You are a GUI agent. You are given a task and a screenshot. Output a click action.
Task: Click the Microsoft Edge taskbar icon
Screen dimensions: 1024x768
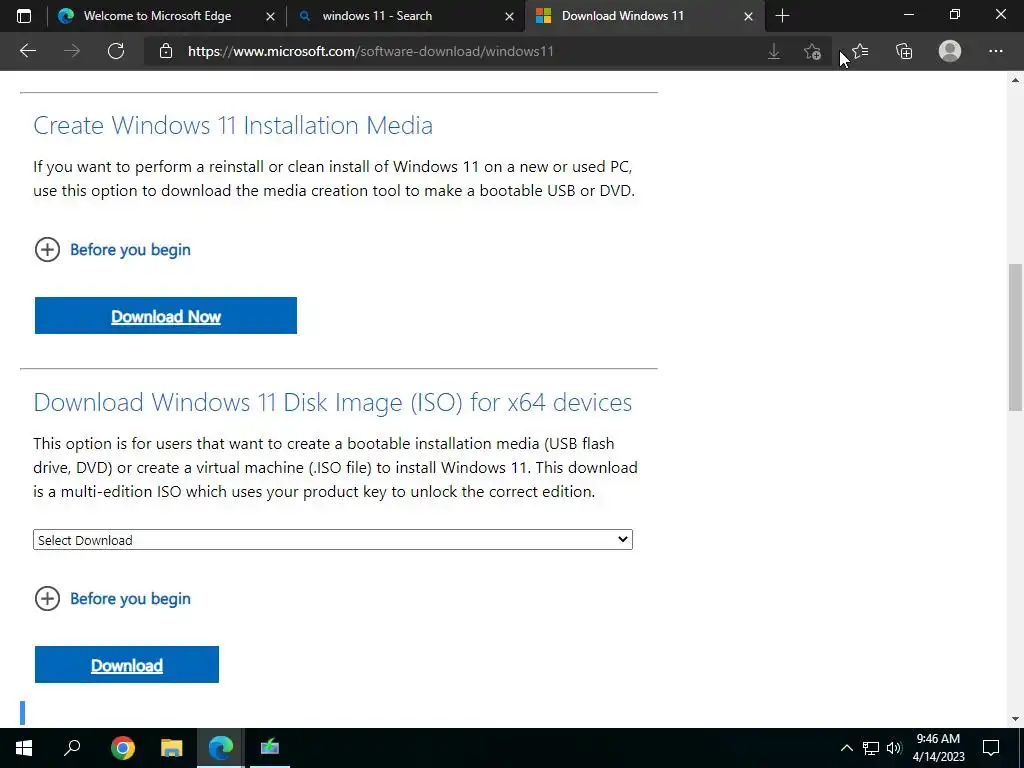221,748
